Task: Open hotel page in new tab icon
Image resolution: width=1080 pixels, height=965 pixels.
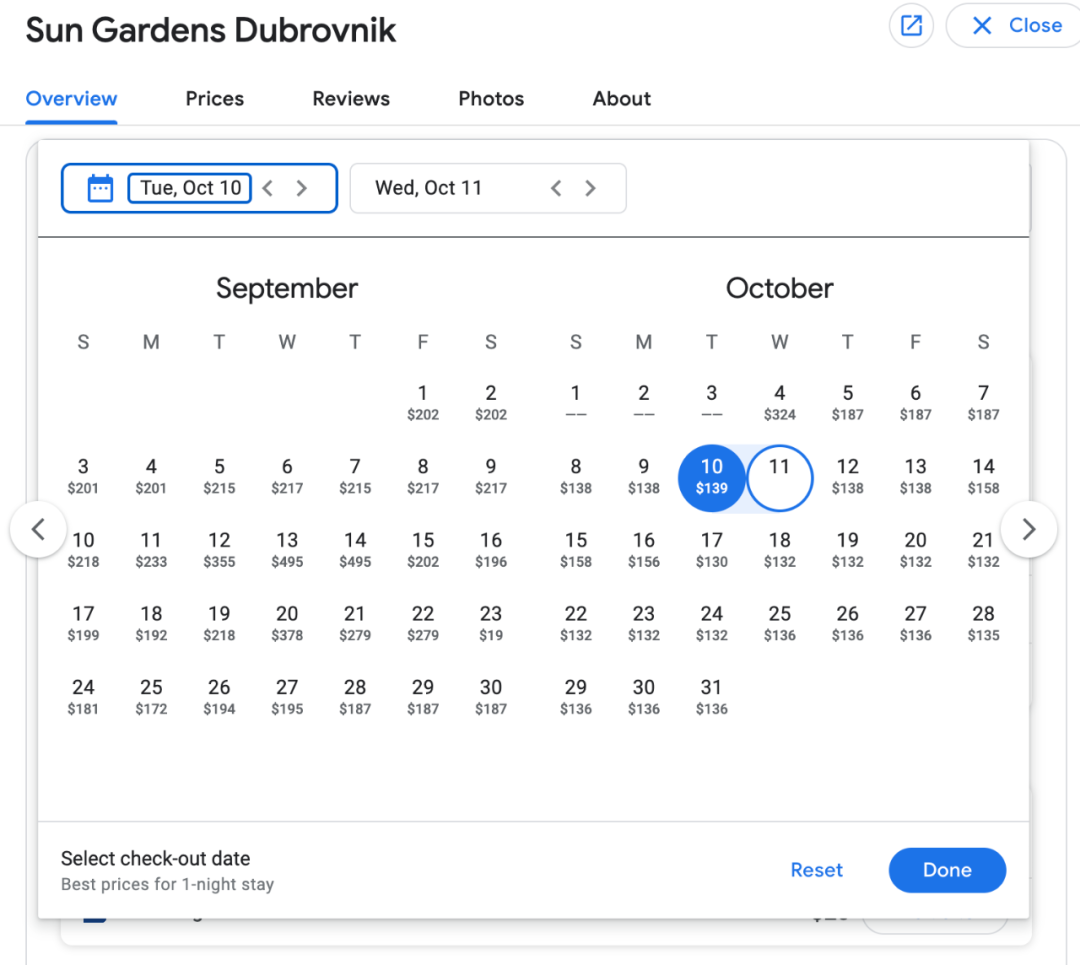Action: point(911,26)
